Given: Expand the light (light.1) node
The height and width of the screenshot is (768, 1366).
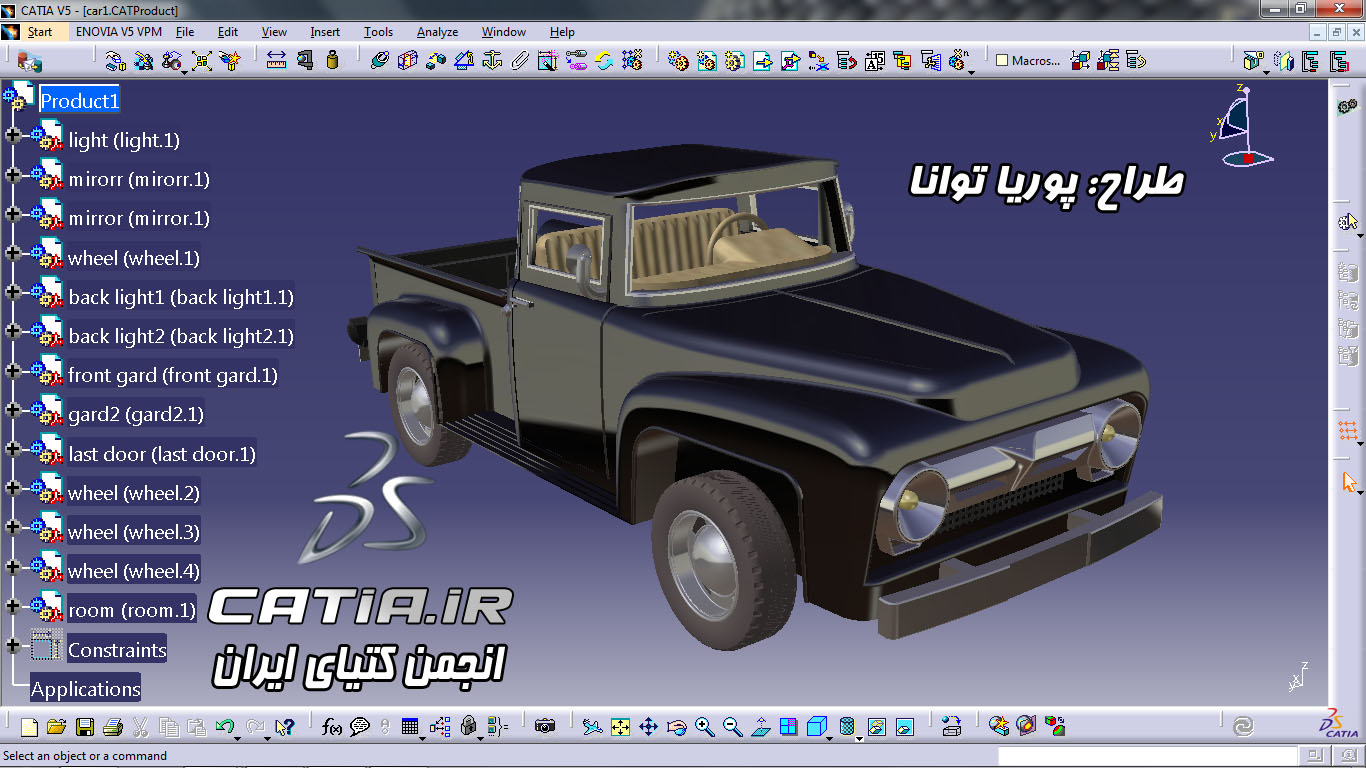Looking at the screenshot, I should [x=12, y=135].
